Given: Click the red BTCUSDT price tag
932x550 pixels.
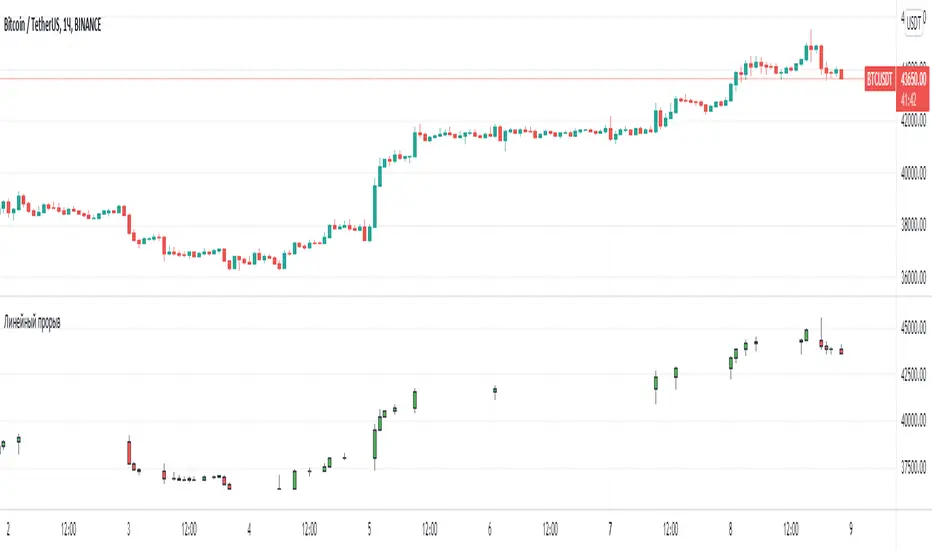Looking at the screenshot, I should [x=881, y=77].
